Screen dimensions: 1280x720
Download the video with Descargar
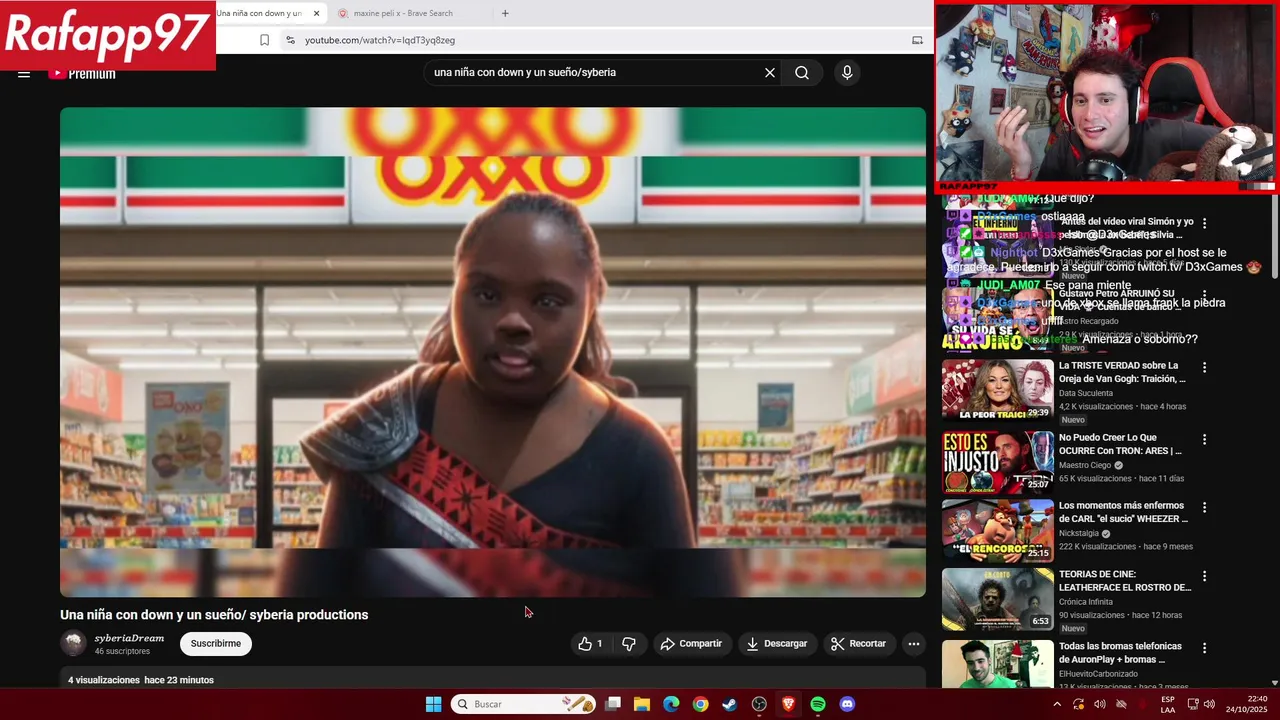coord(776,644)
